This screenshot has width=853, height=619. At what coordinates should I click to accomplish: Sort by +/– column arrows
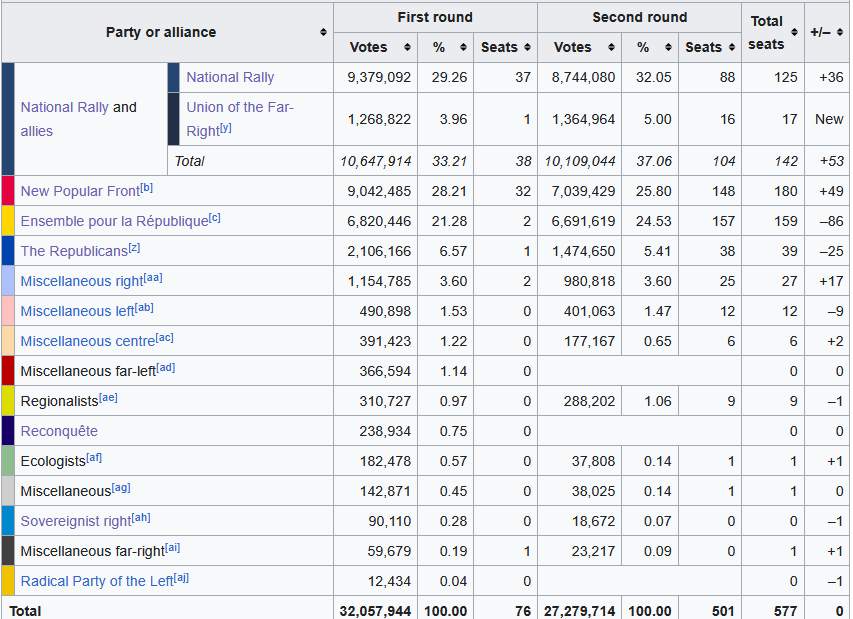839,33
